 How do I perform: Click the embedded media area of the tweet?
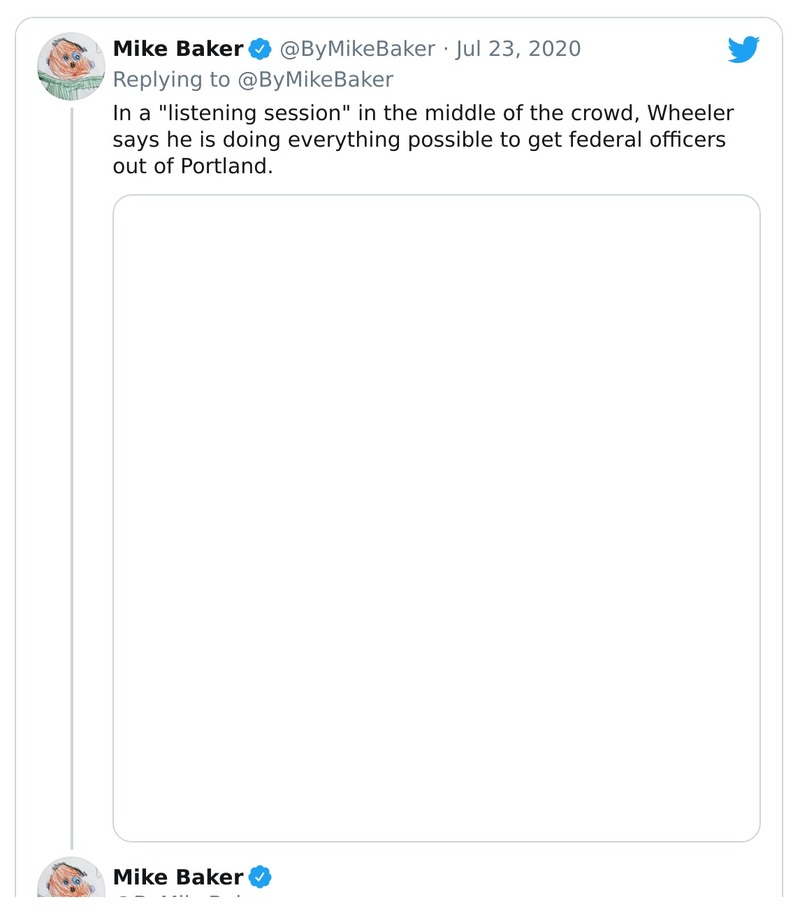click(x=436, y=516)
